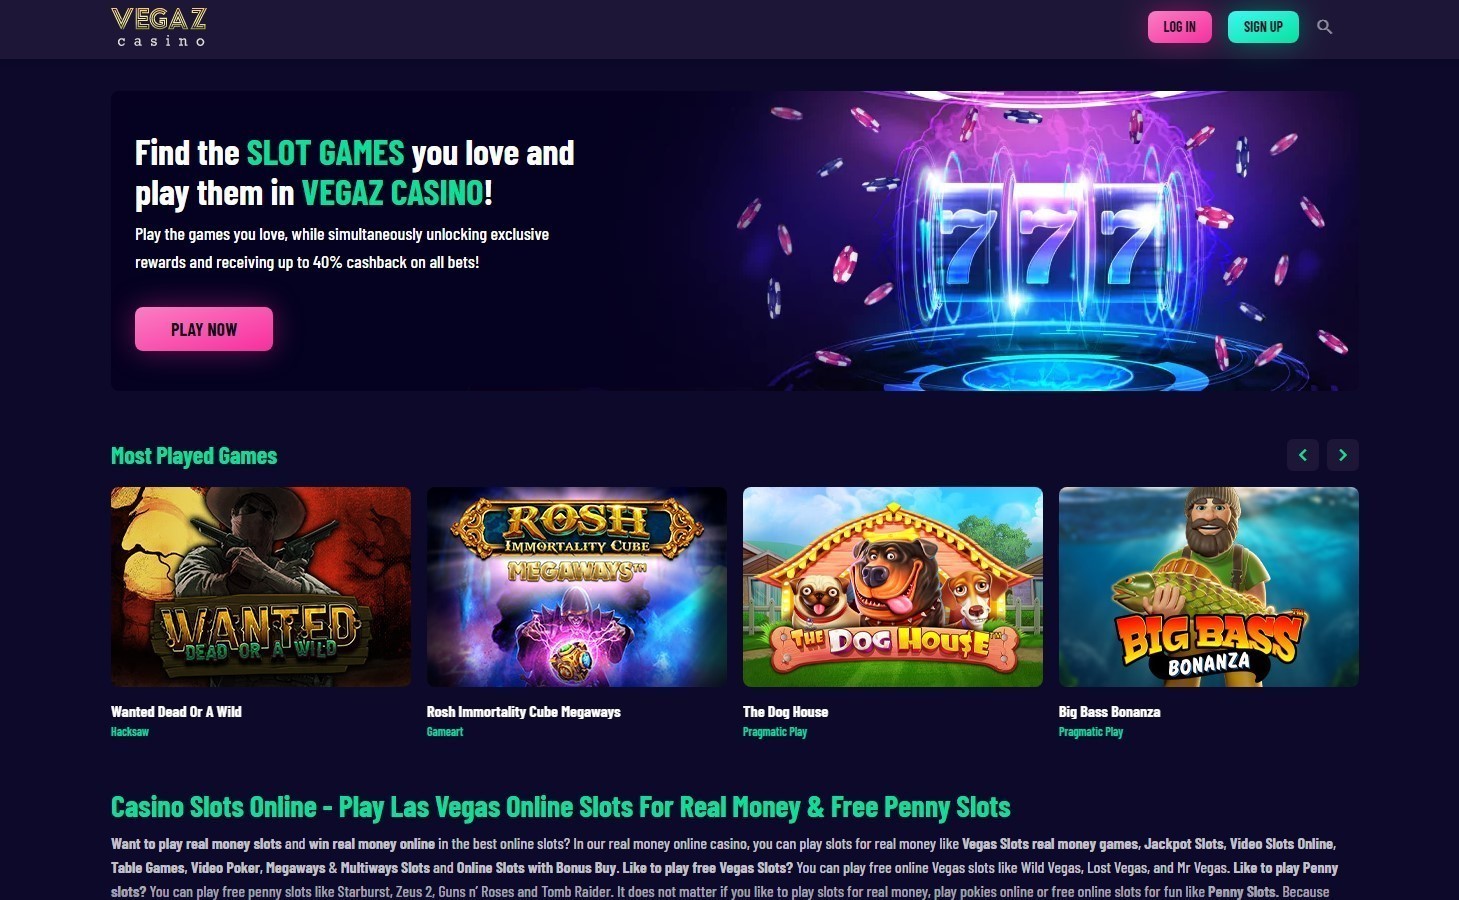Viewport: 1459px width, 900px height.
Task: Open Rosh Immortality Cube Megaways thumbnail
Action: 577,587
